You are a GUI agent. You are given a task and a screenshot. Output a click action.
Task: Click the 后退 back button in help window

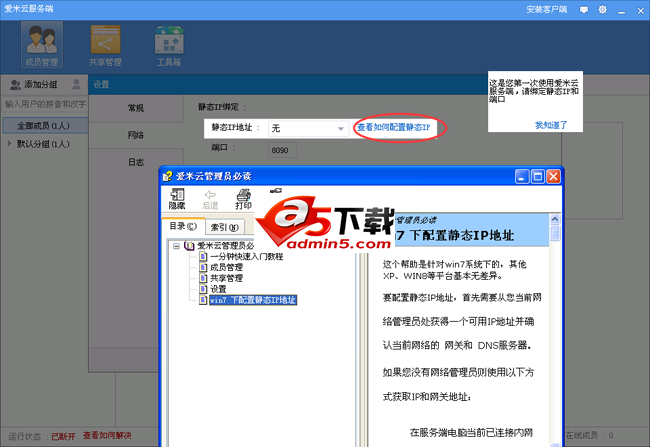(210, 199)
